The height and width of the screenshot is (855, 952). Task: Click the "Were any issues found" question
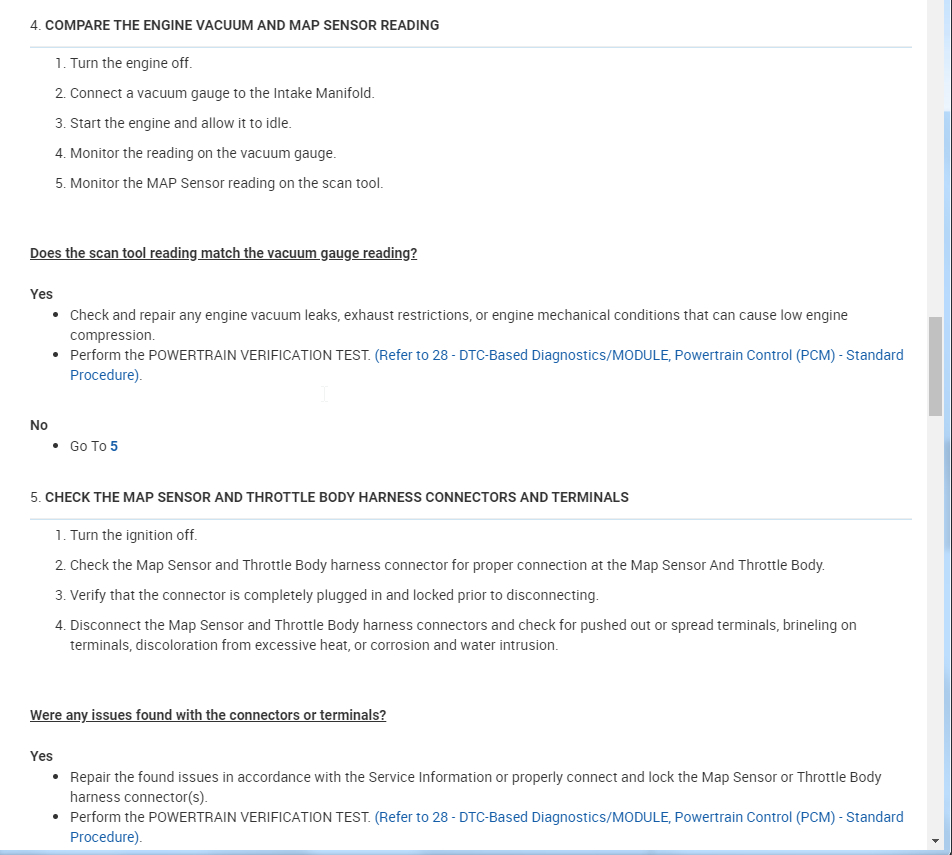click(x=208, y=715)
